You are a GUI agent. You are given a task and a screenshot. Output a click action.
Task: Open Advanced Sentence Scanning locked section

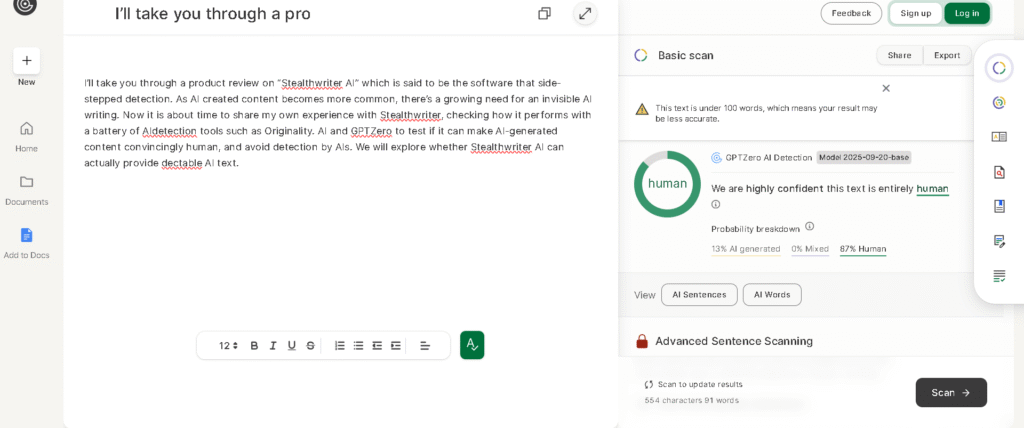click(x=733, y=341)
